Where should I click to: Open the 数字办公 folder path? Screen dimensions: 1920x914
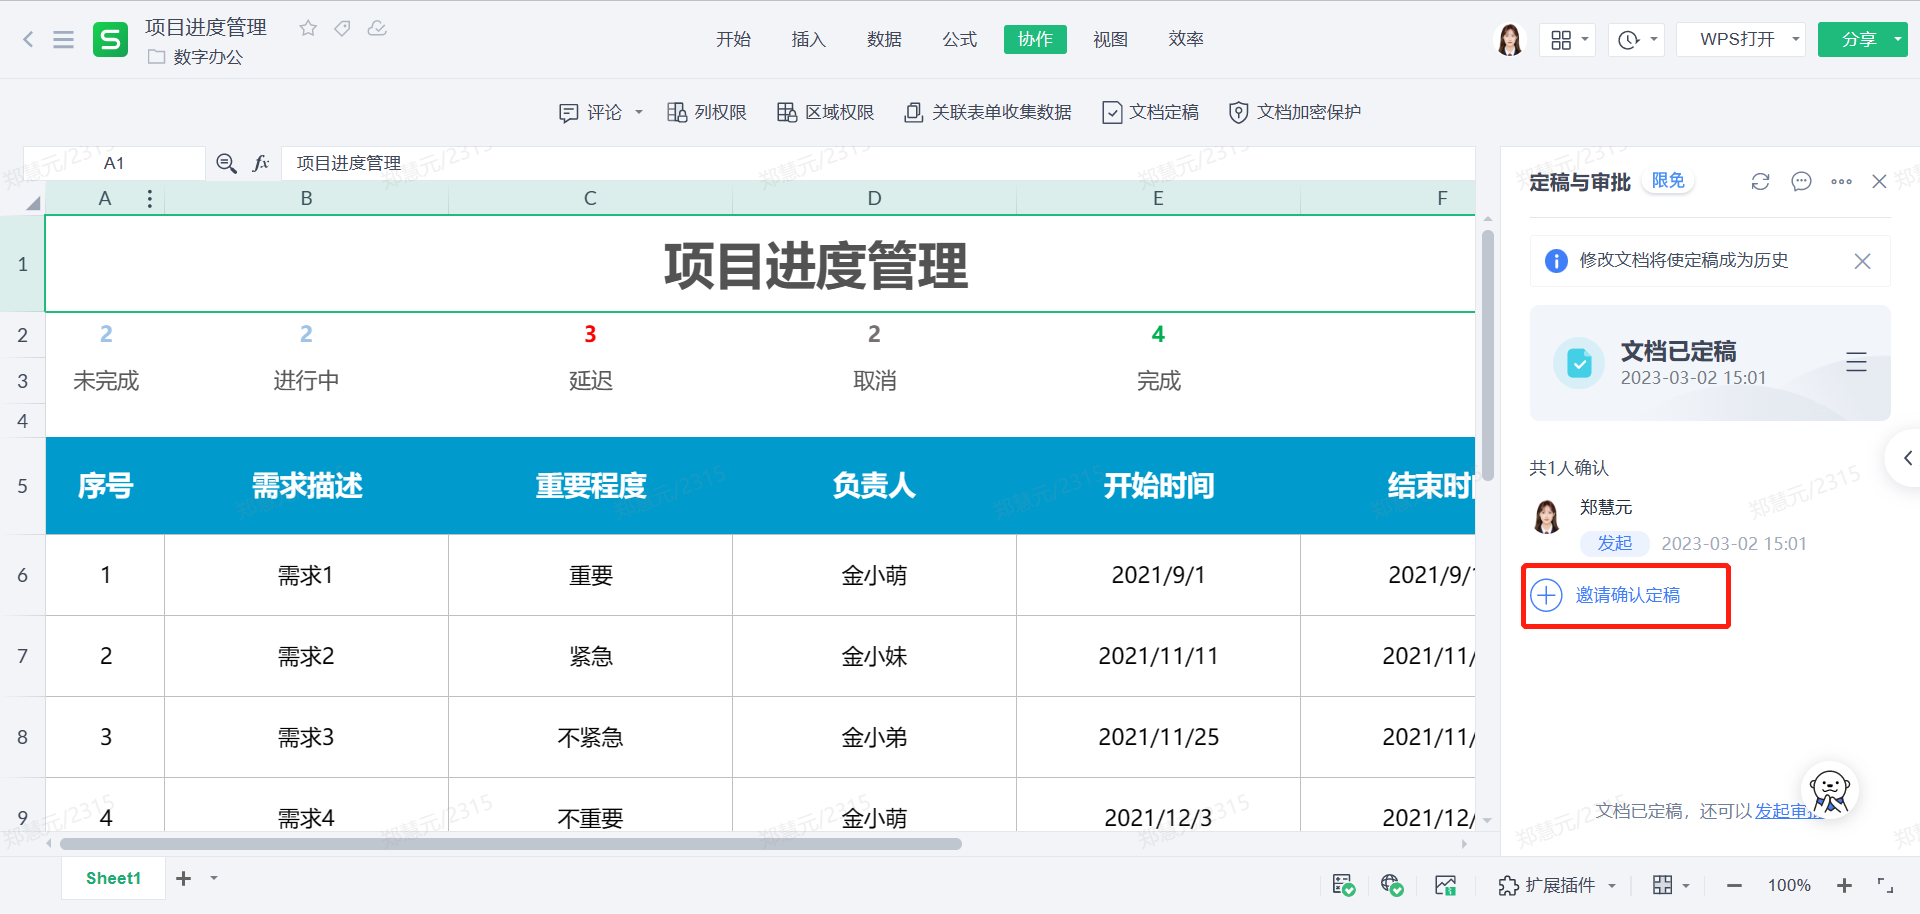[196, 57]
